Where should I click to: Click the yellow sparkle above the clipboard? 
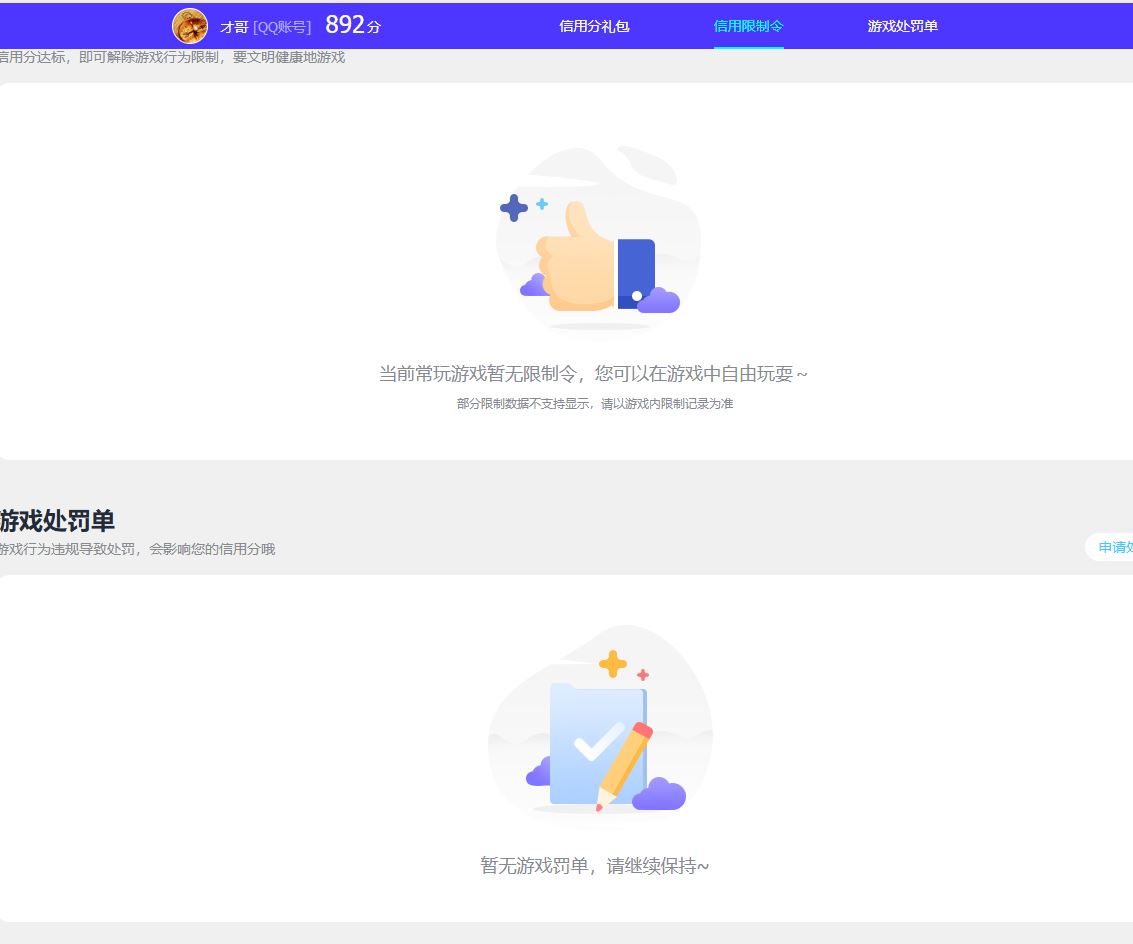click(612, 663)
